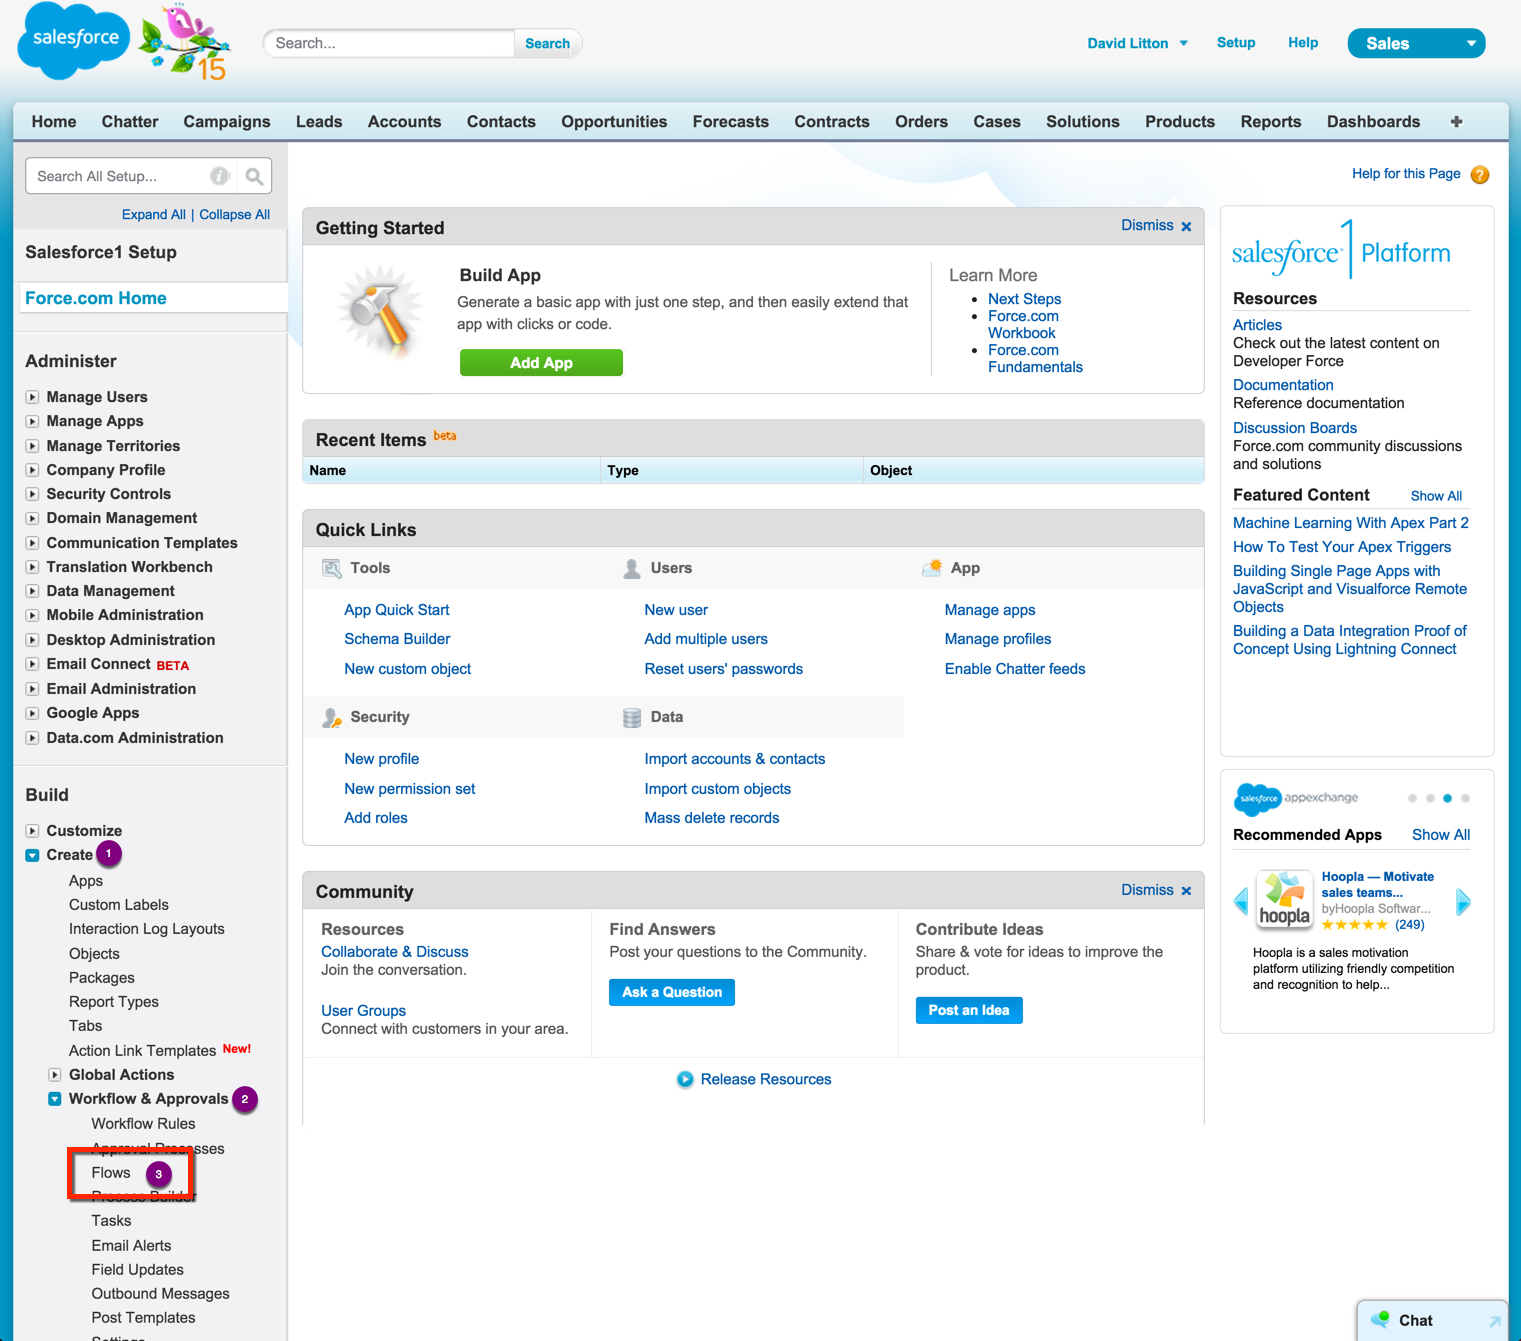Open the Opportunities tab
Image resolution: width=1521 pixels, height=1341 pixels.
(x=613, y=122)
